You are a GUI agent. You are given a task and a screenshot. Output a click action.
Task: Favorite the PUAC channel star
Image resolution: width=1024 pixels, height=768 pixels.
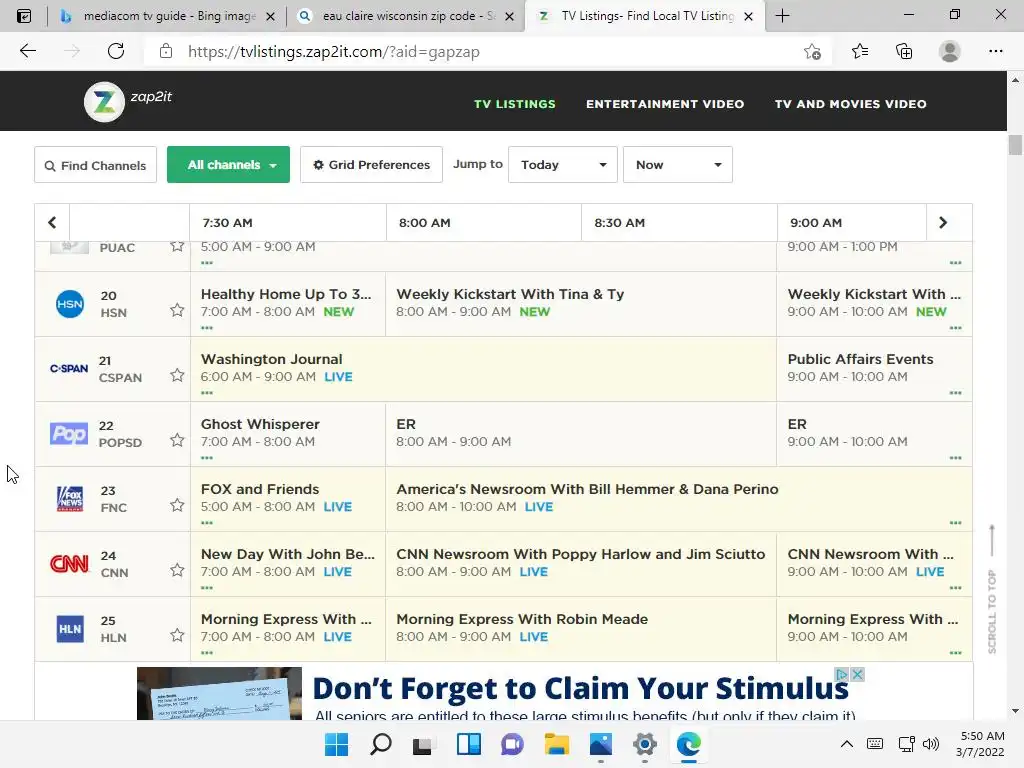[177, 246]
